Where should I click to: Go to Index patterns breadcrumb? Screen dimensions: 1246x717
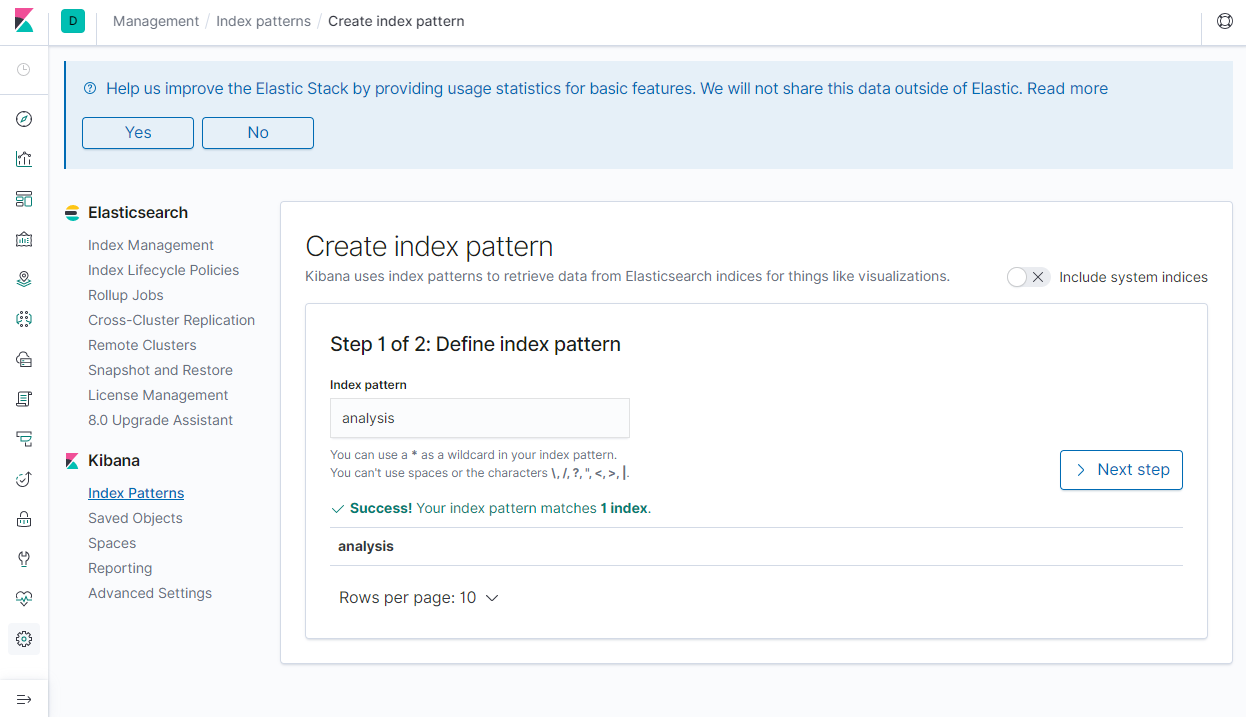263,21
